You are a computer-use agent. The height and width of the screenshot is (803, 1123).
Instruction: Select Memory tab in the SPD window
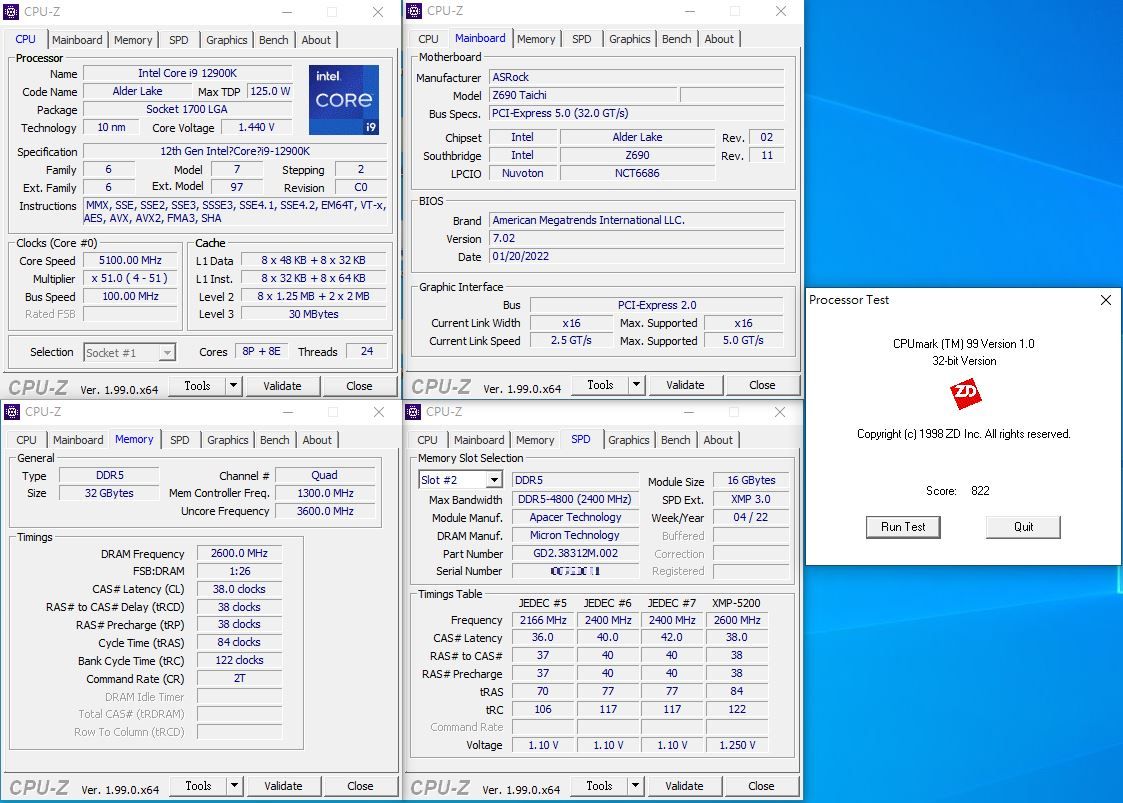pyautogui.click(x=535, y=440)
